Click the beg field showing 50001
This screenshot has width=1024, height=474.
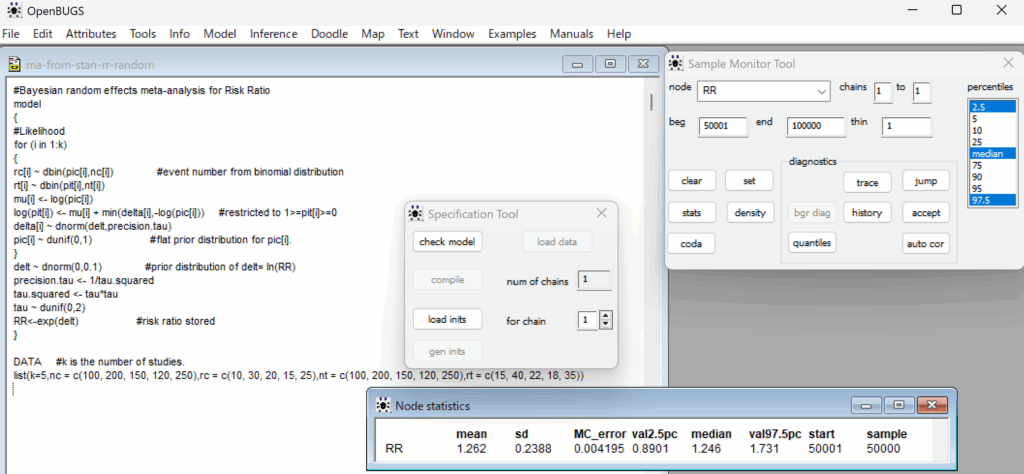[723, 127]
